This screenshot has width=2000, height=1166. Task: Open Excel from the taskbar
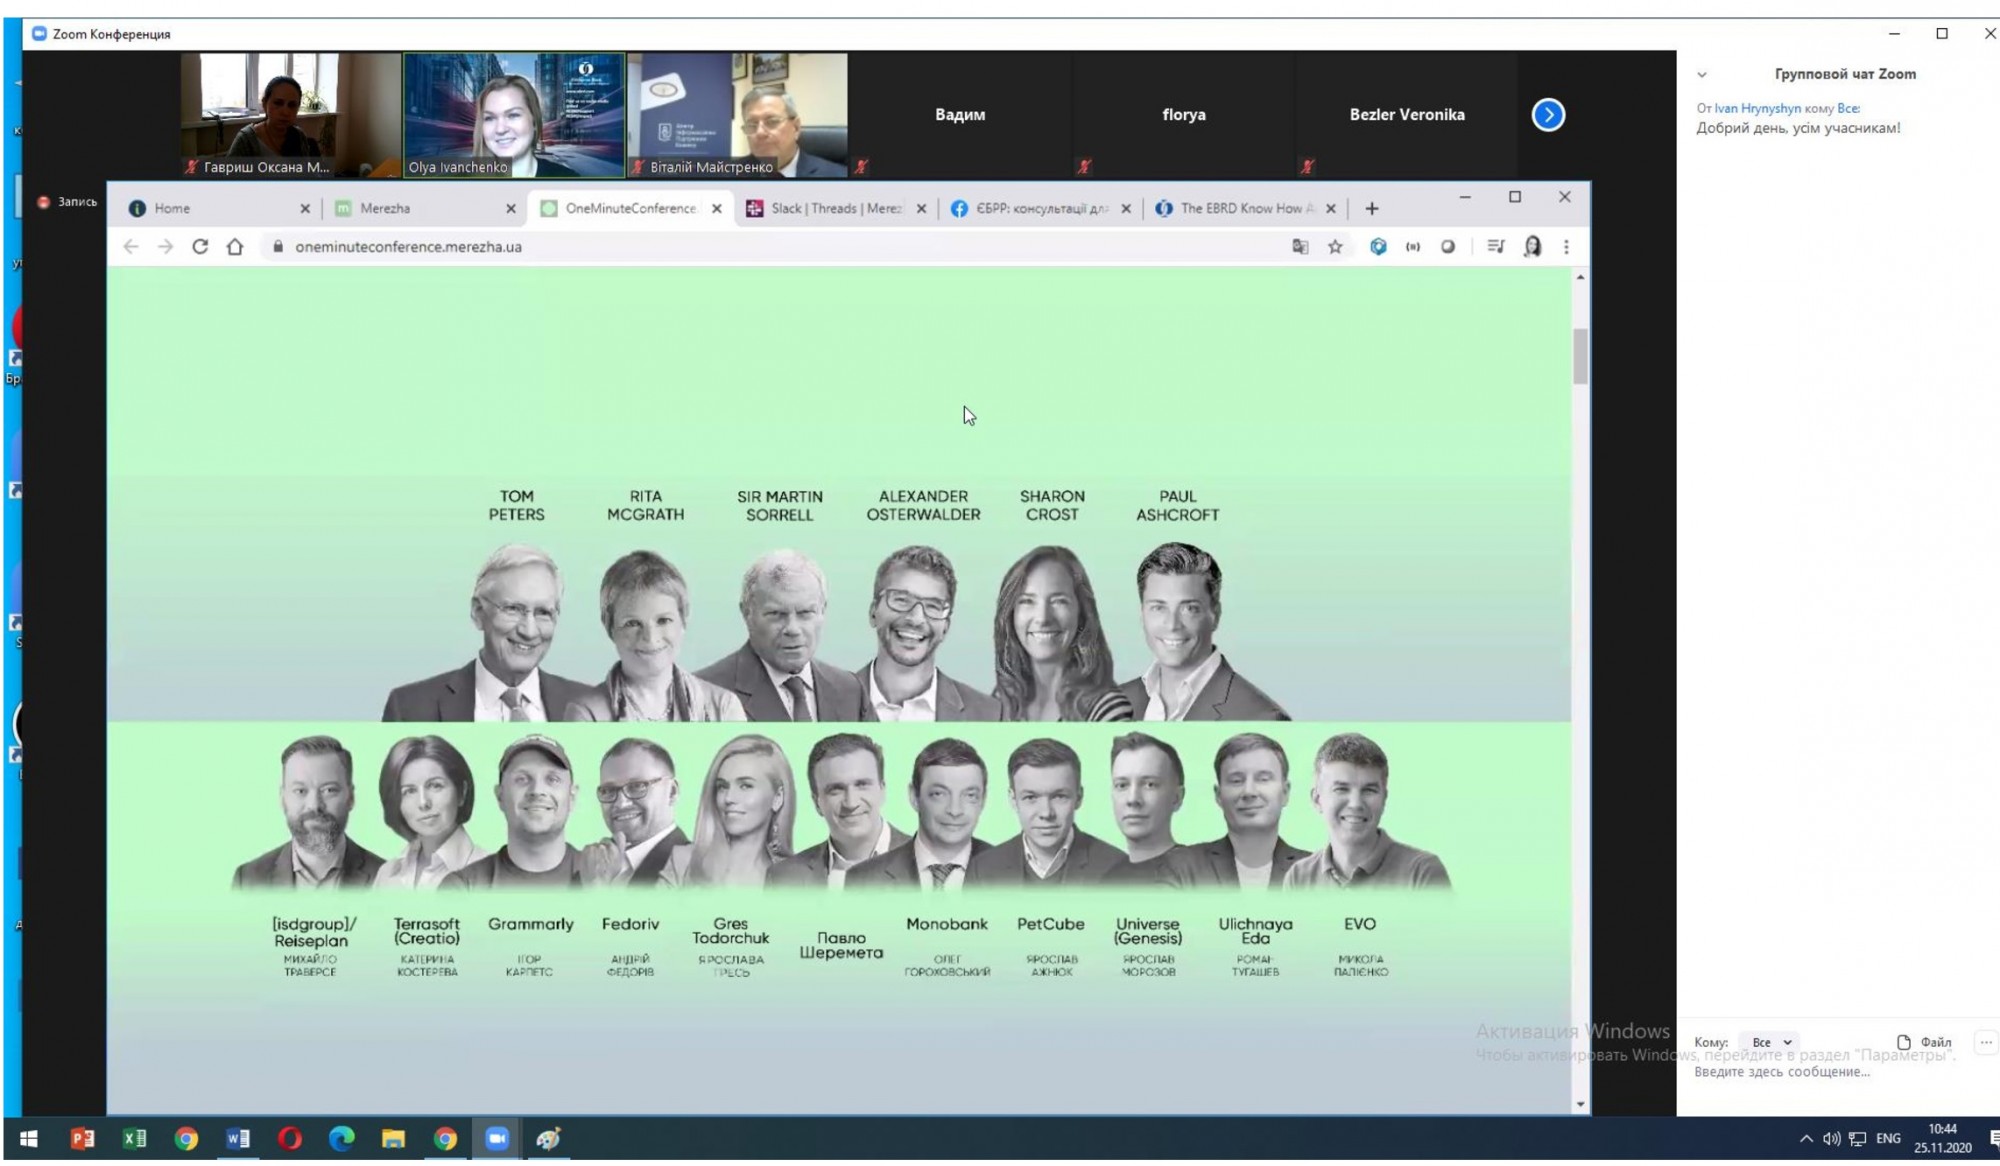click(x=135, y=1138)
